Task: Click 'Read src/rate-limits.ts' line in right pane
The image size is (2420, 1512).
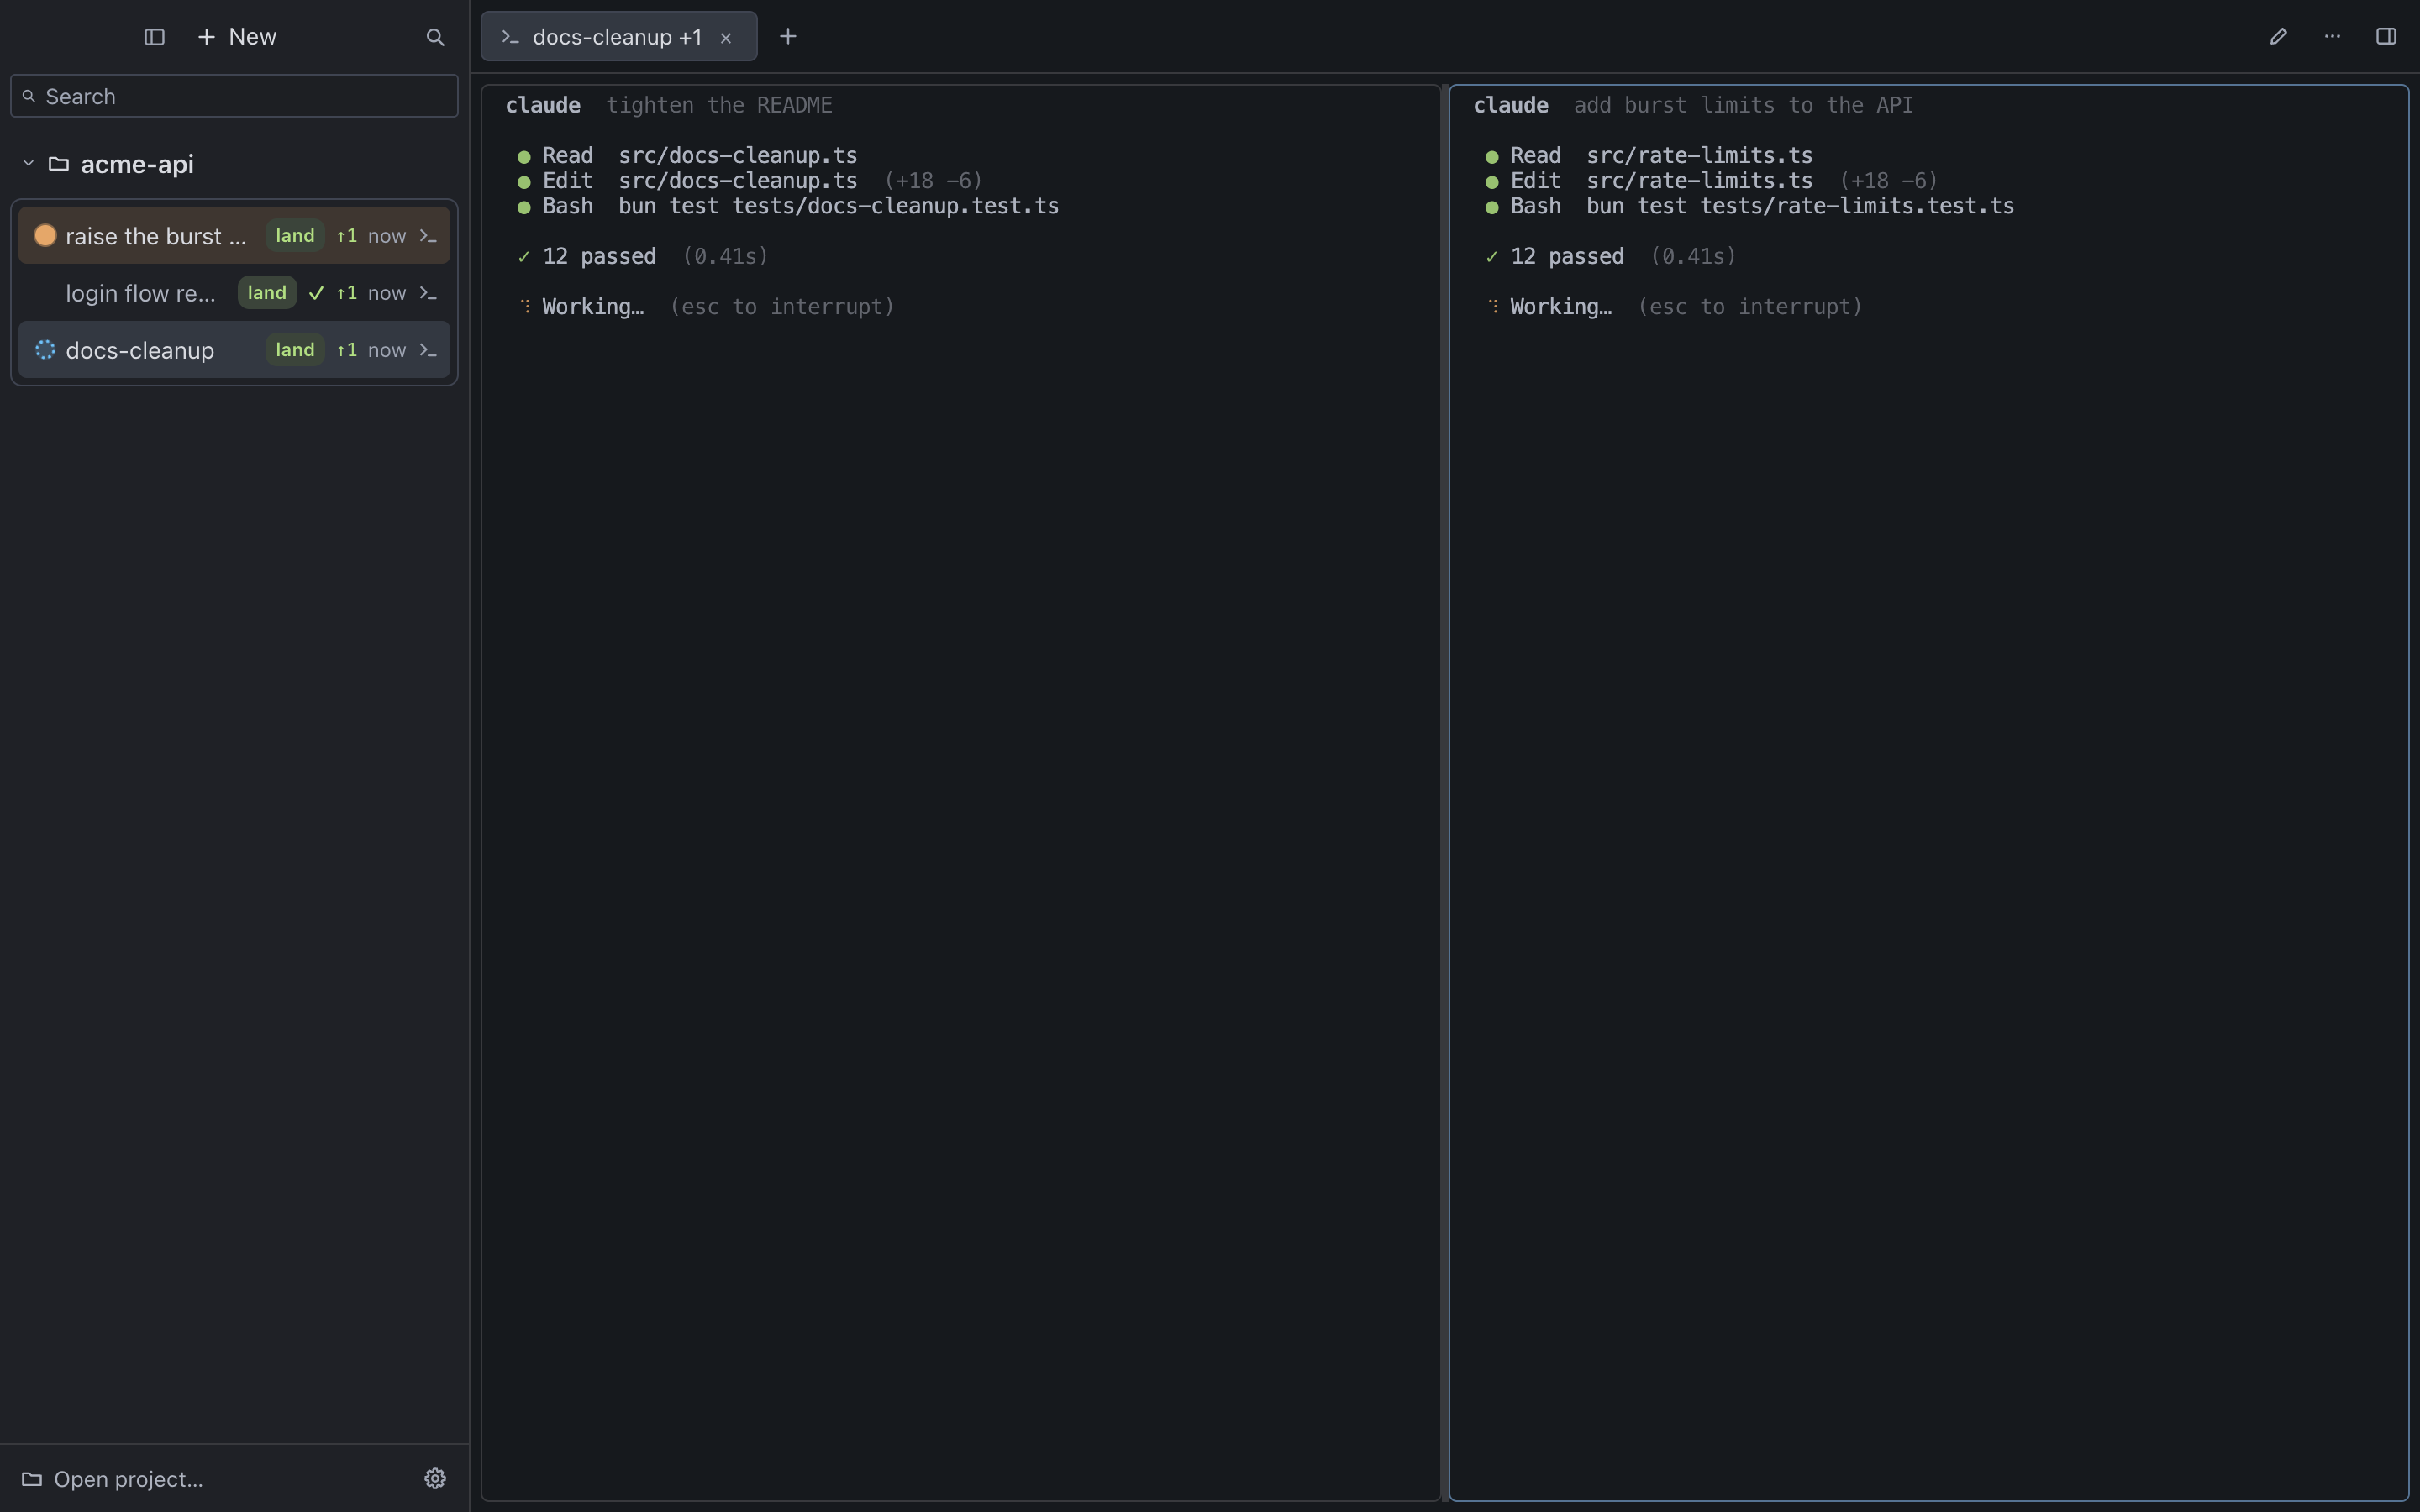Action: click(x=1648, y=156)
